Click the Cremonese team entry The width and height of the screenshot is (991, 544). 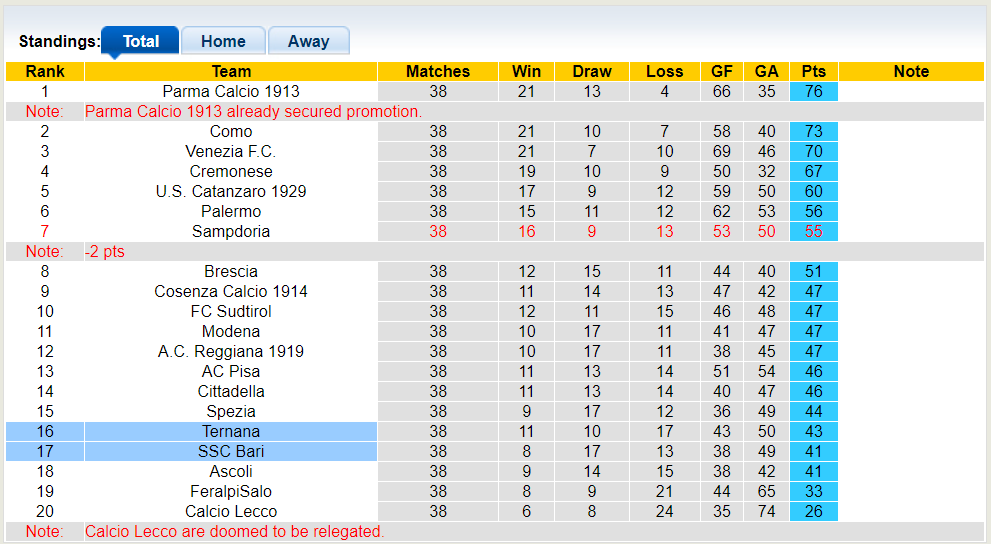231,171
